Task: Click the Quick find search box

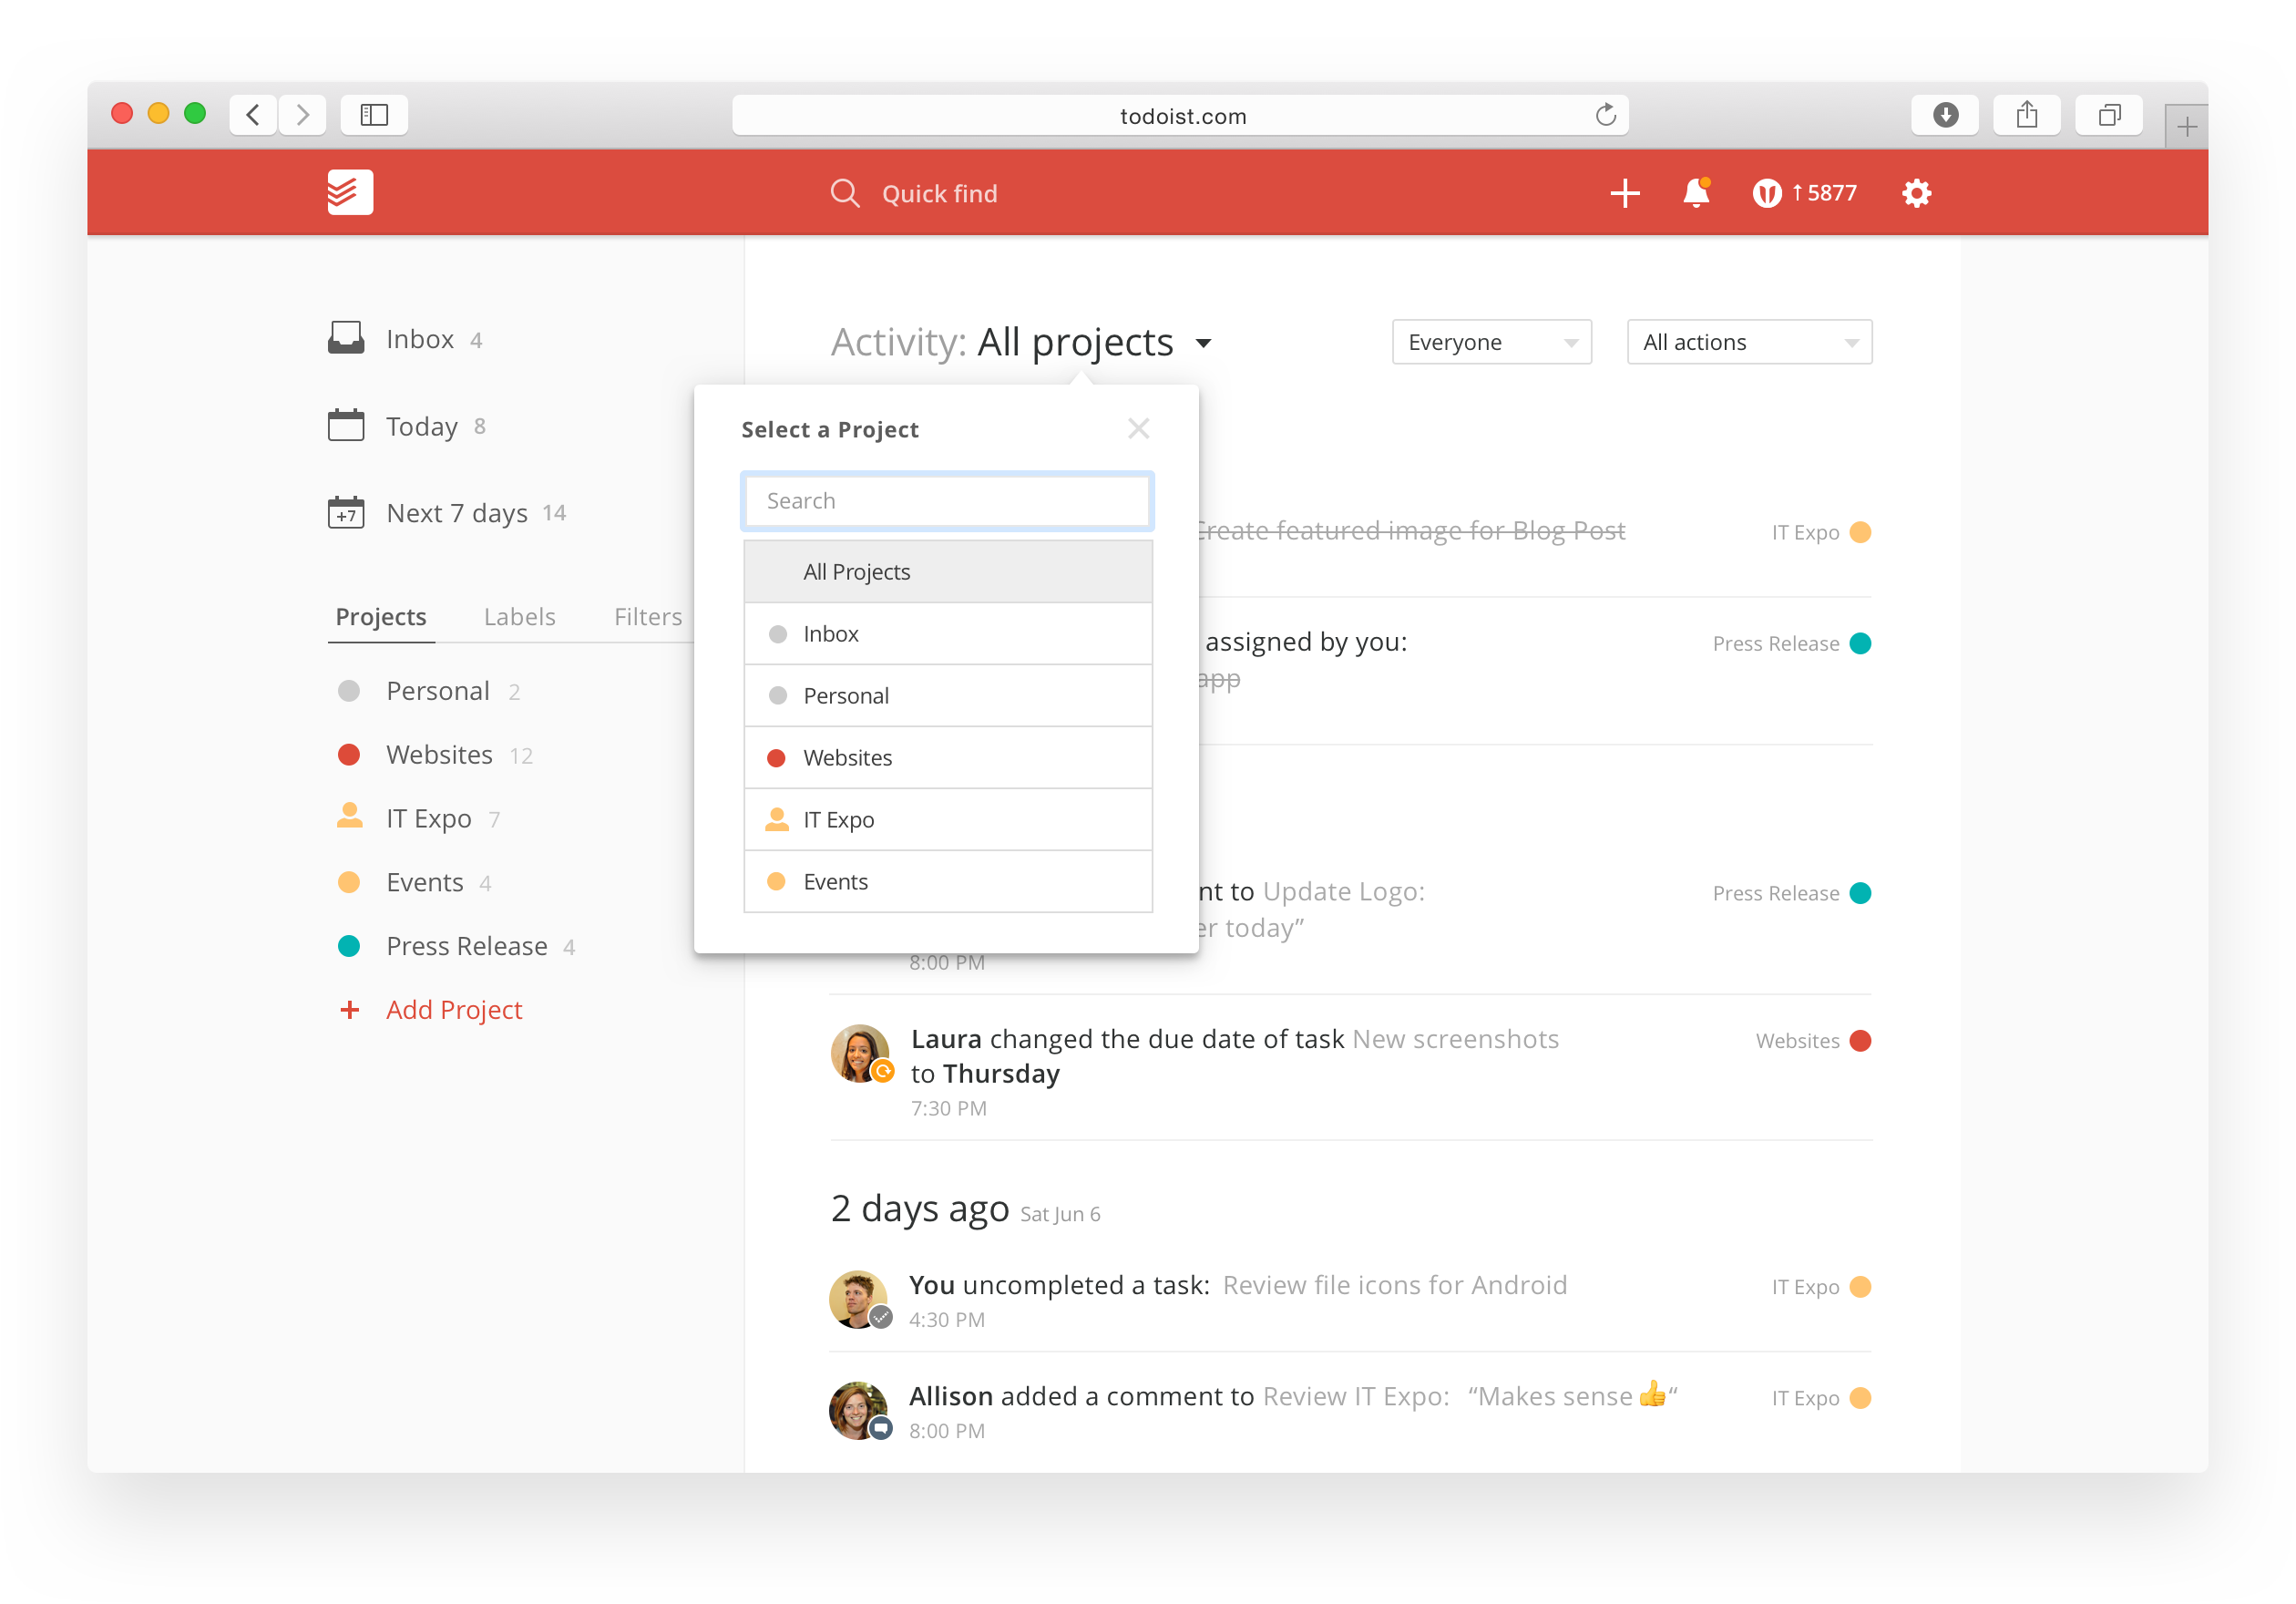Action: tap(939, 194)
